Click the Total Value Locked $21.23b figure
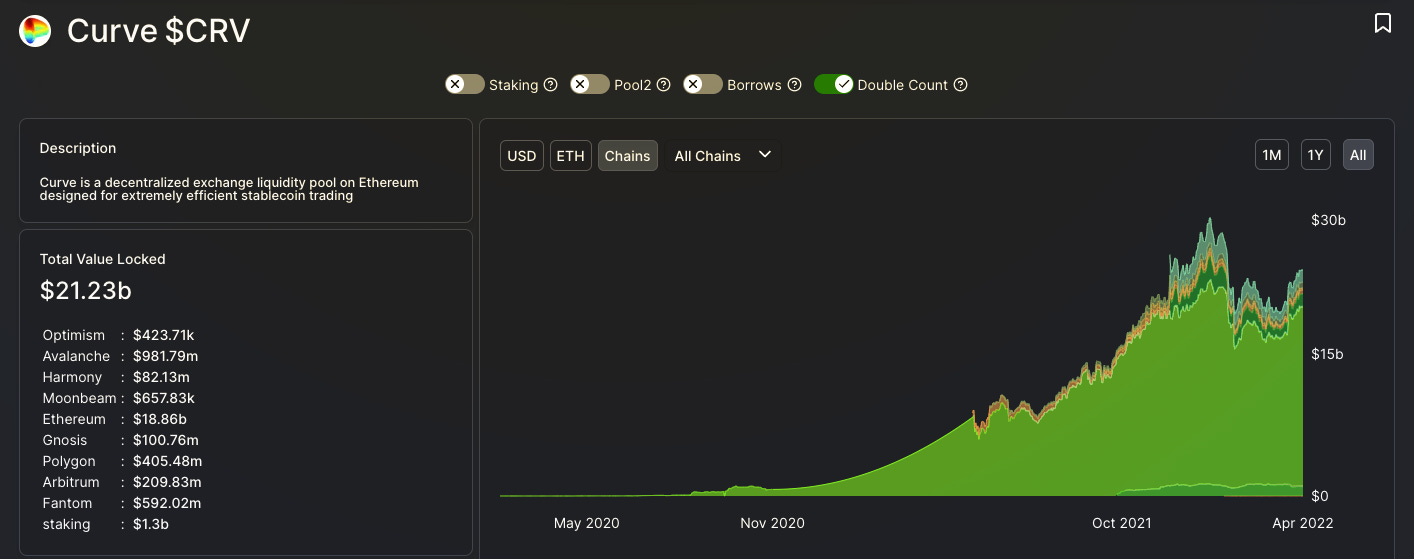The width and height of the screenshot is (1414, 559). click(86, 291)
